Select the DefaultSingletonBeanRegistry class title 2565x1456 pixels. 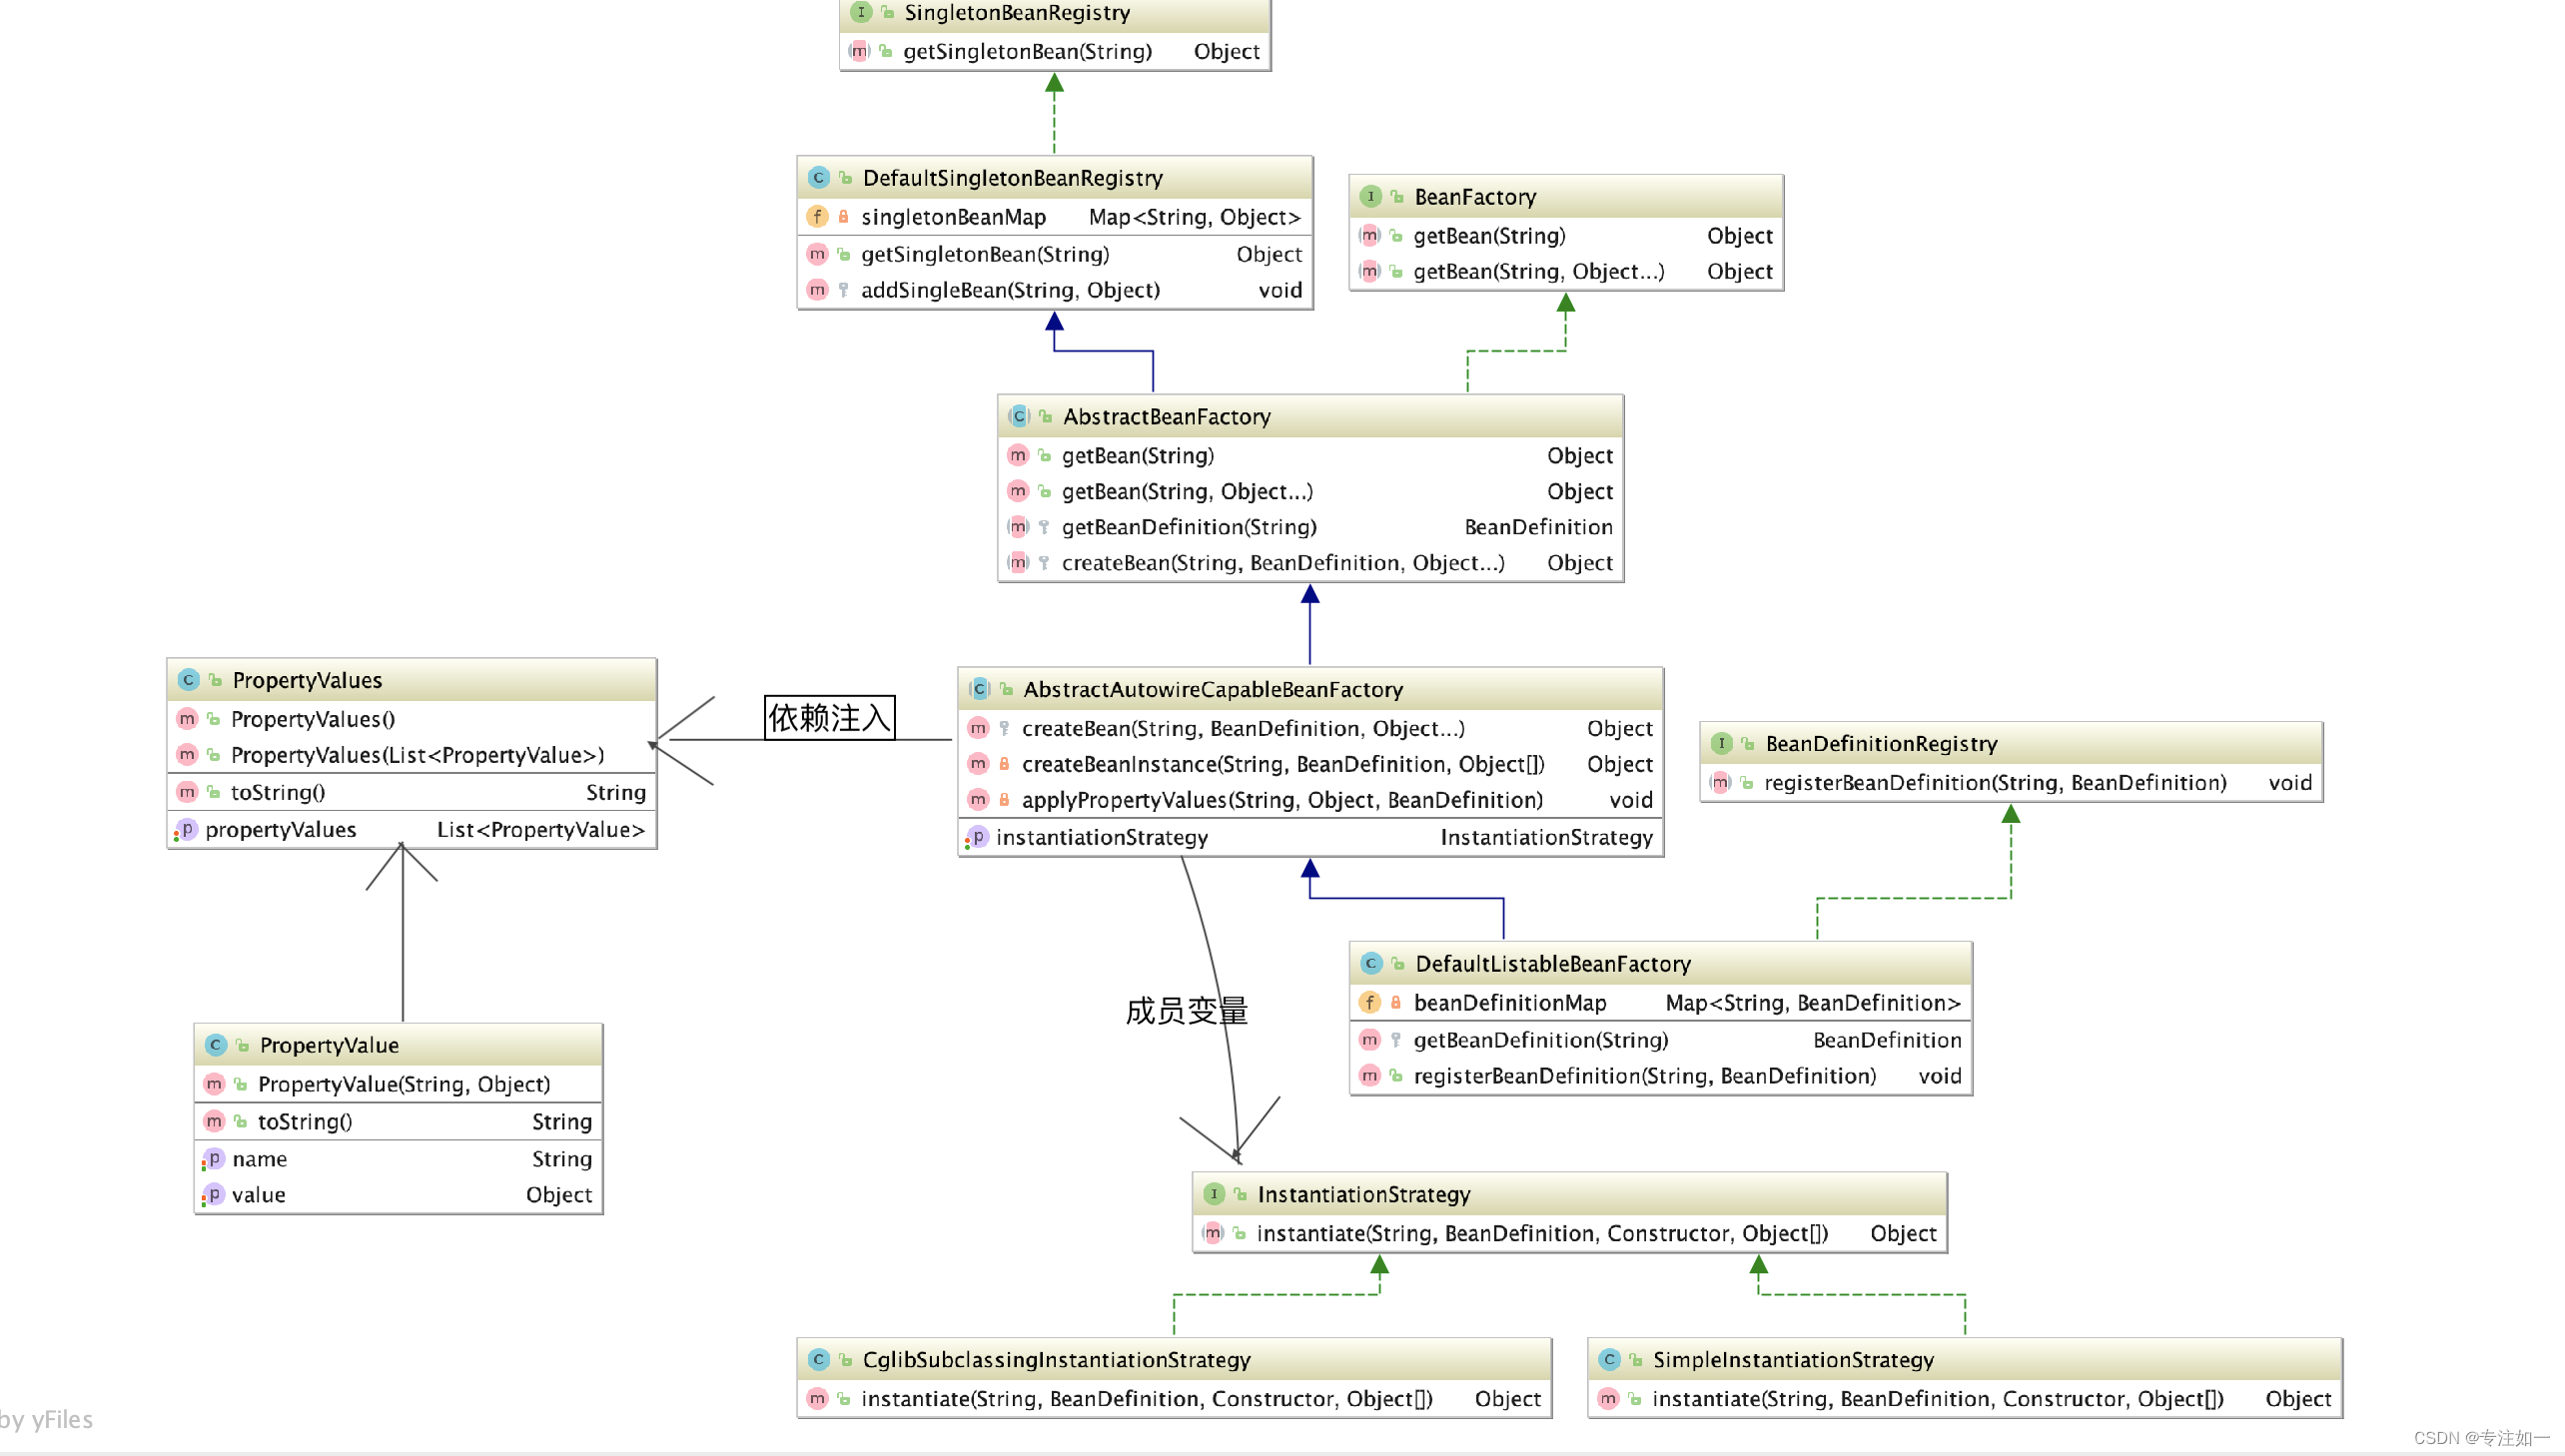[x=1012, y=178]
